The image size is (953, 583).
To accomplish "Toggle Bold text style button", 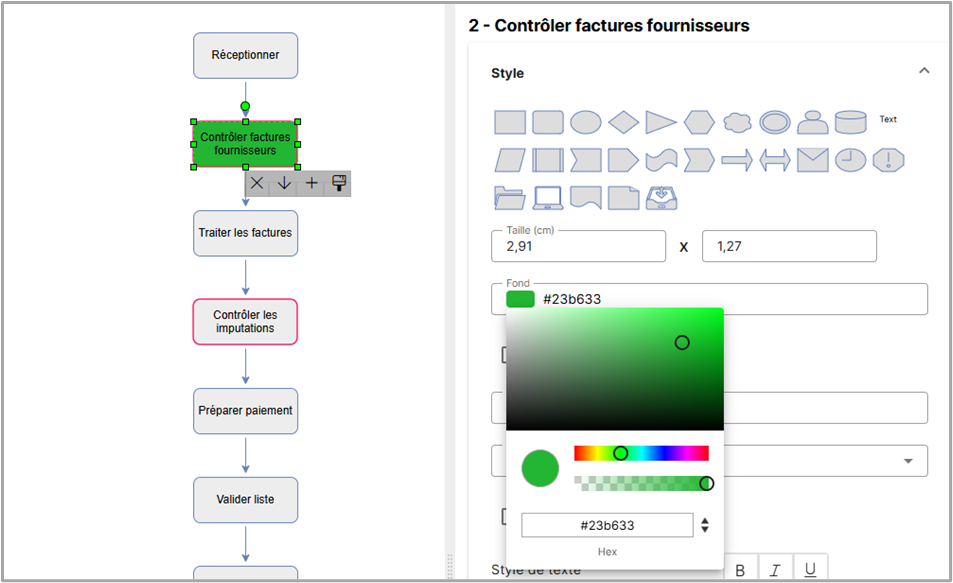I will pos(740,570).
